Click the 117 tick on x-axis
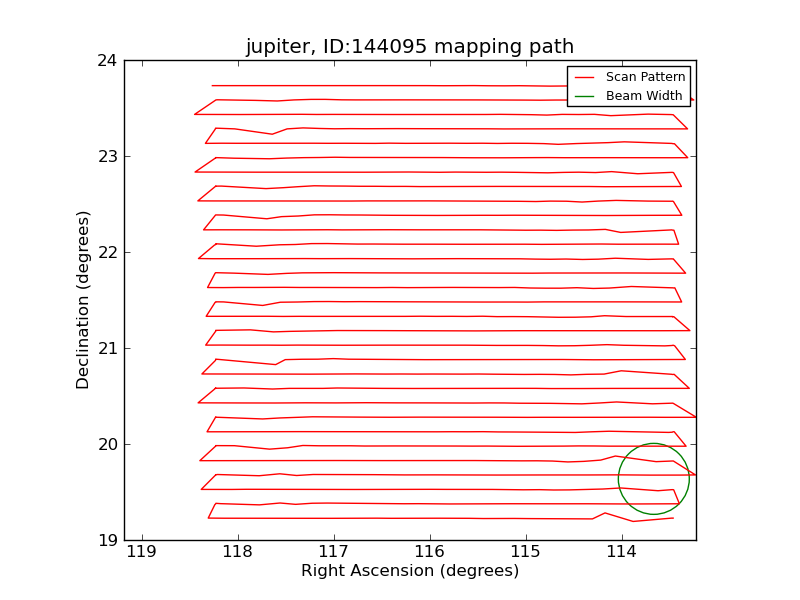 [334, 552]
